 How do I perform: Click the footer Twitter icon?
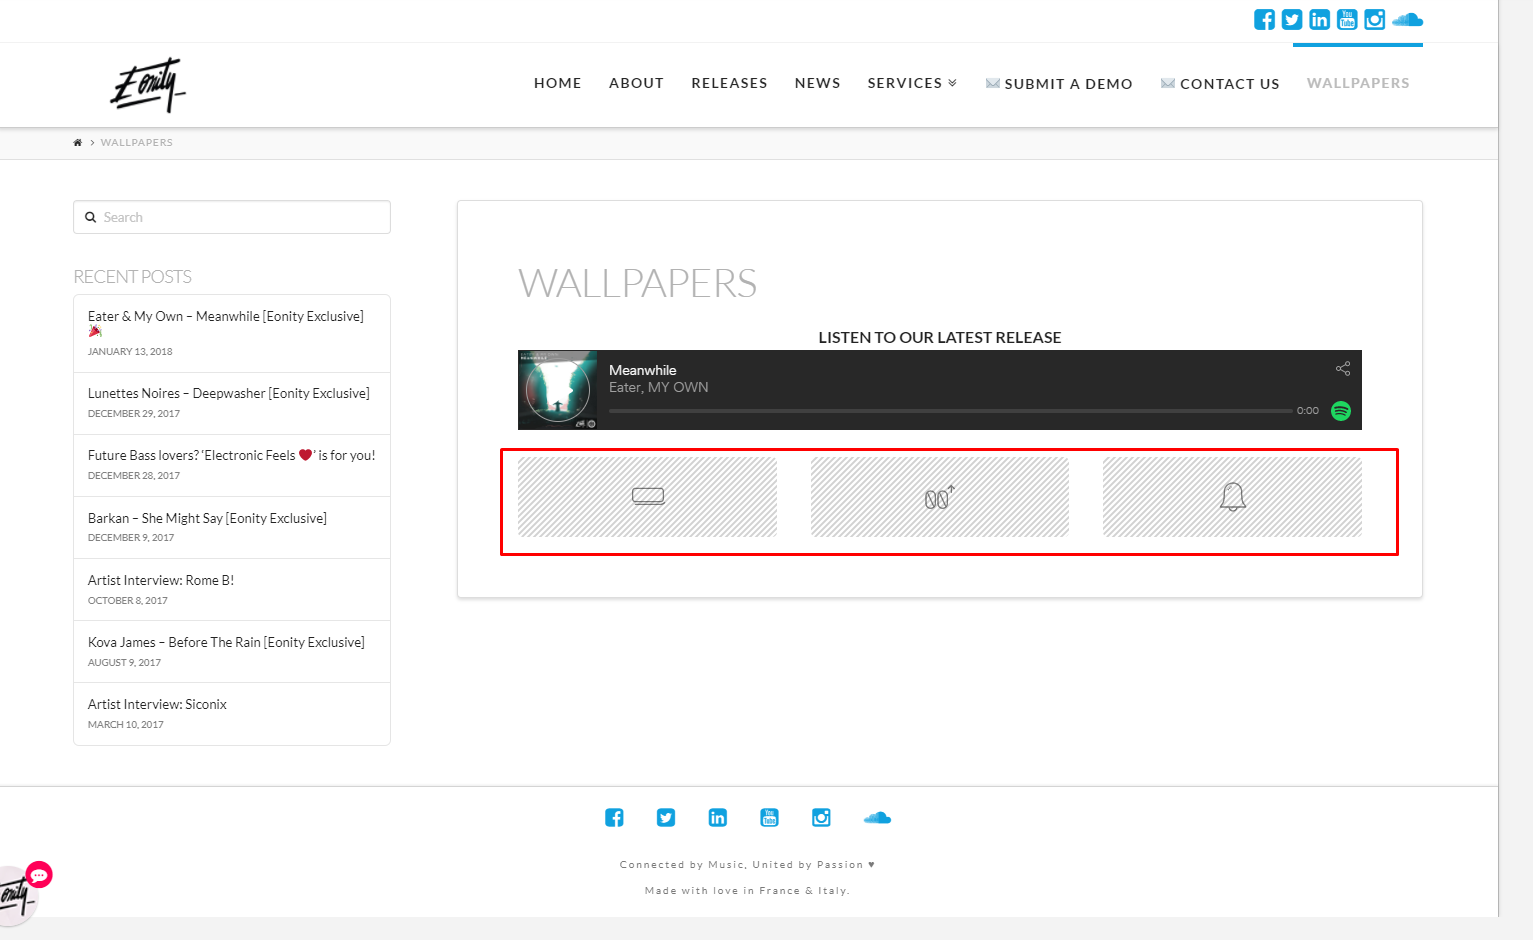point(666,818)
